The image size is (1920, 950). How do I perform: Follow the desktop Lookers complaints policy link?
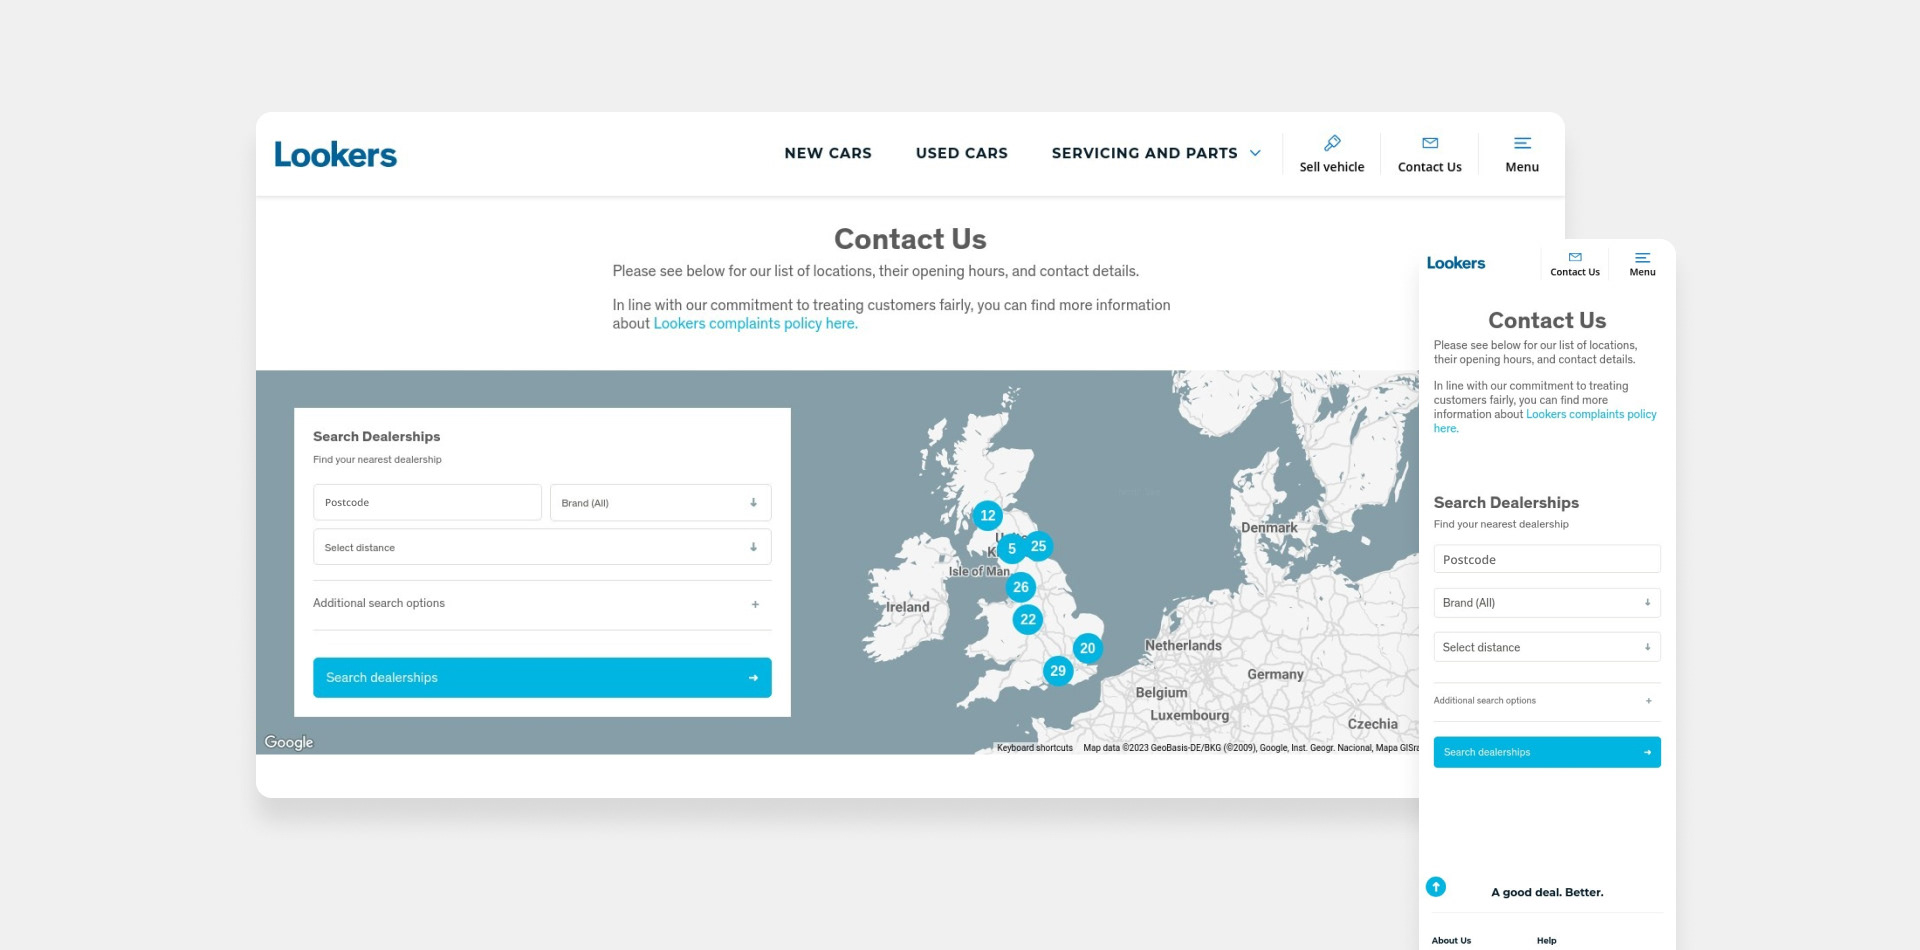tap(755, 323)
